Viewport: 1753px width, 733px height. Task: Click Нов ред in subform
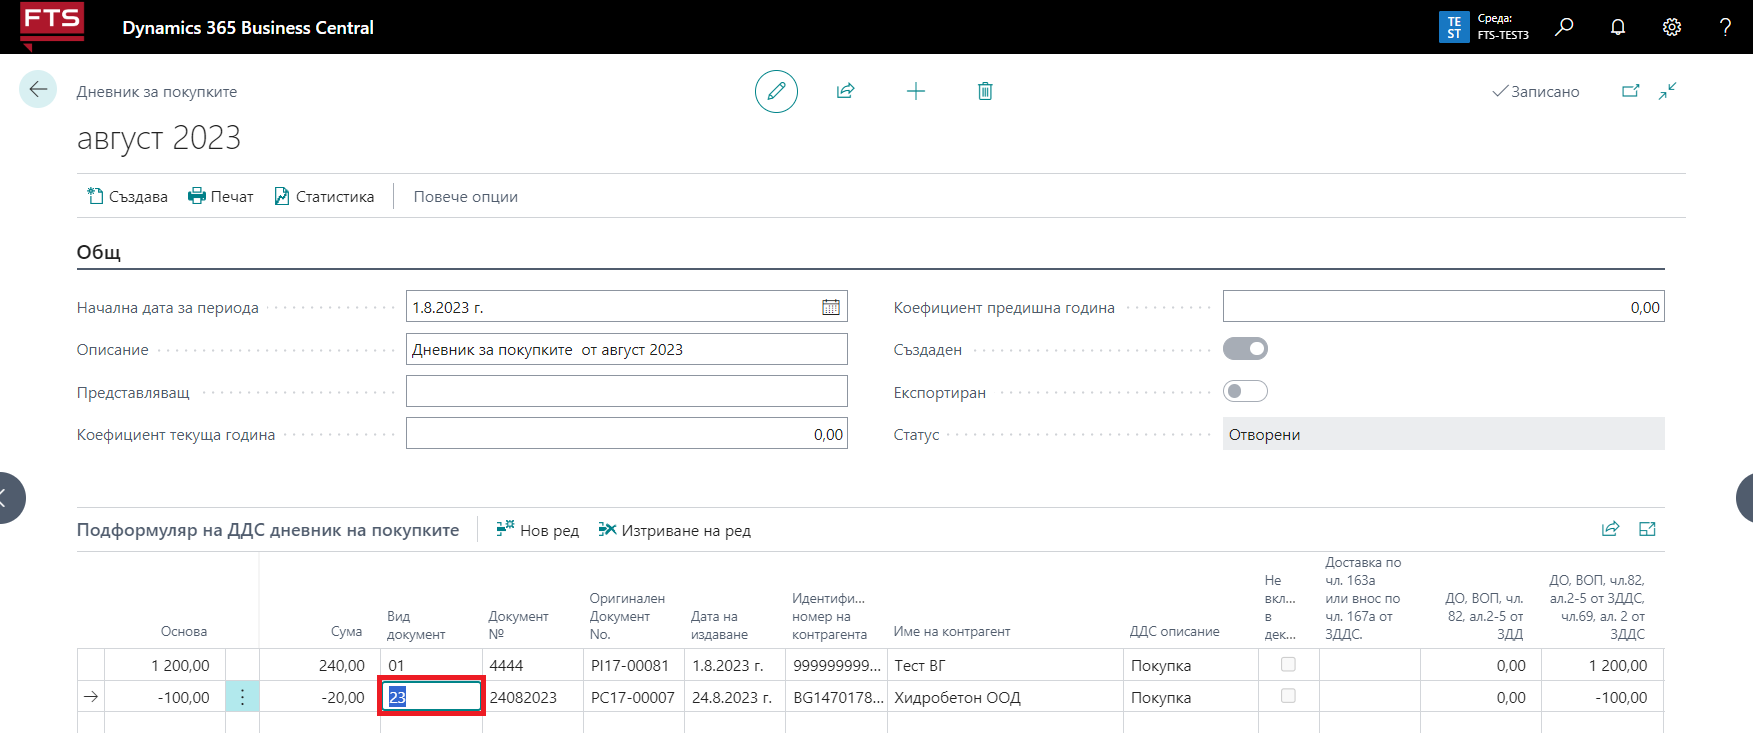point(538,530)
